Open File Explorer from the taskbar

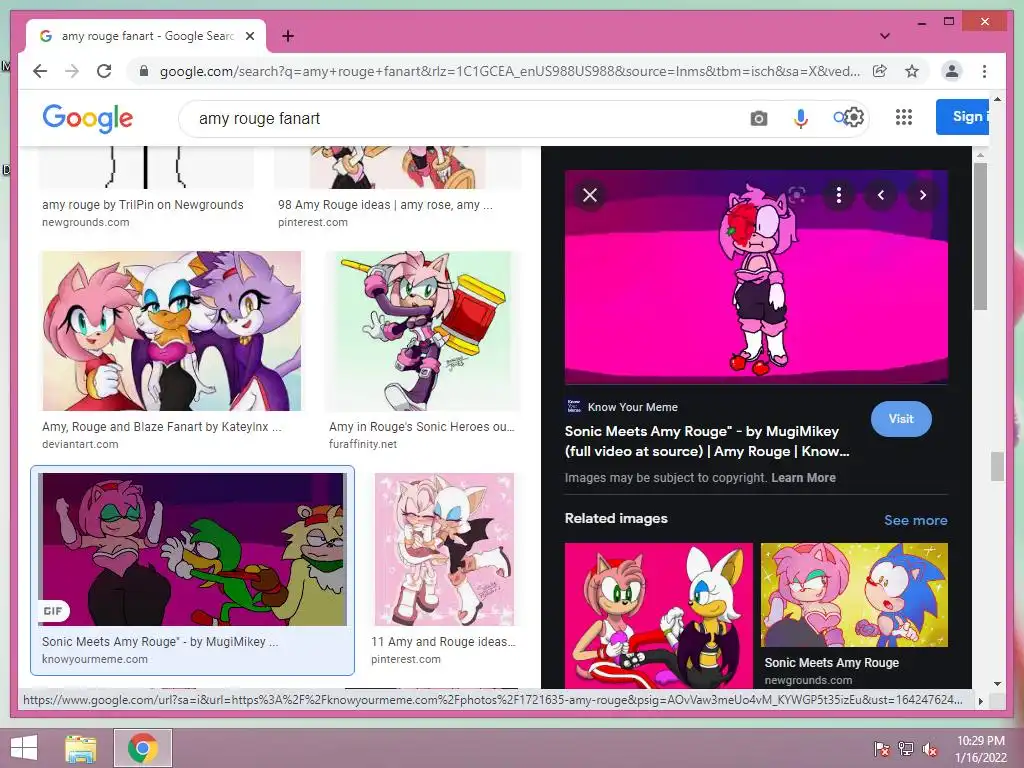point(80,748)
